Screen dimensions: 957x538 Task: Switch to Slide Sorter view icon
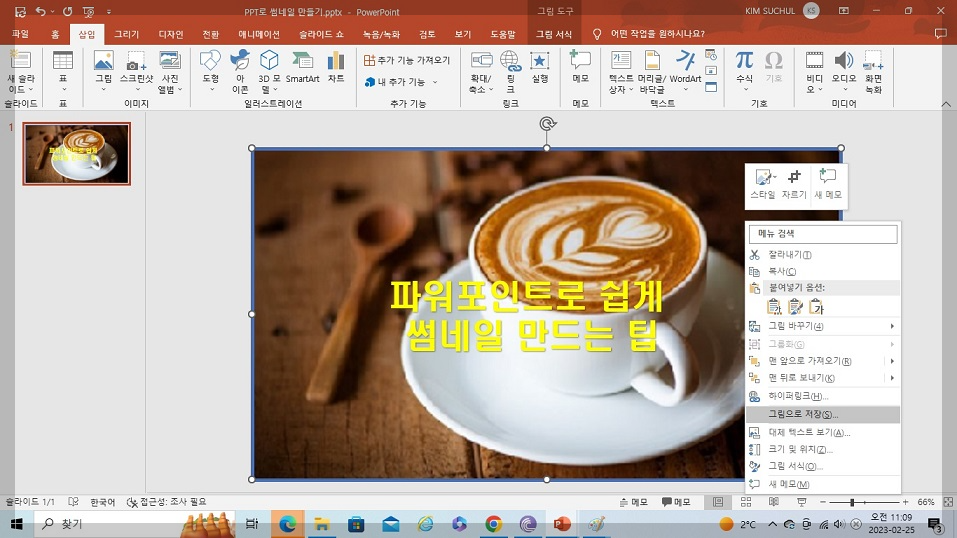[746, 502]
